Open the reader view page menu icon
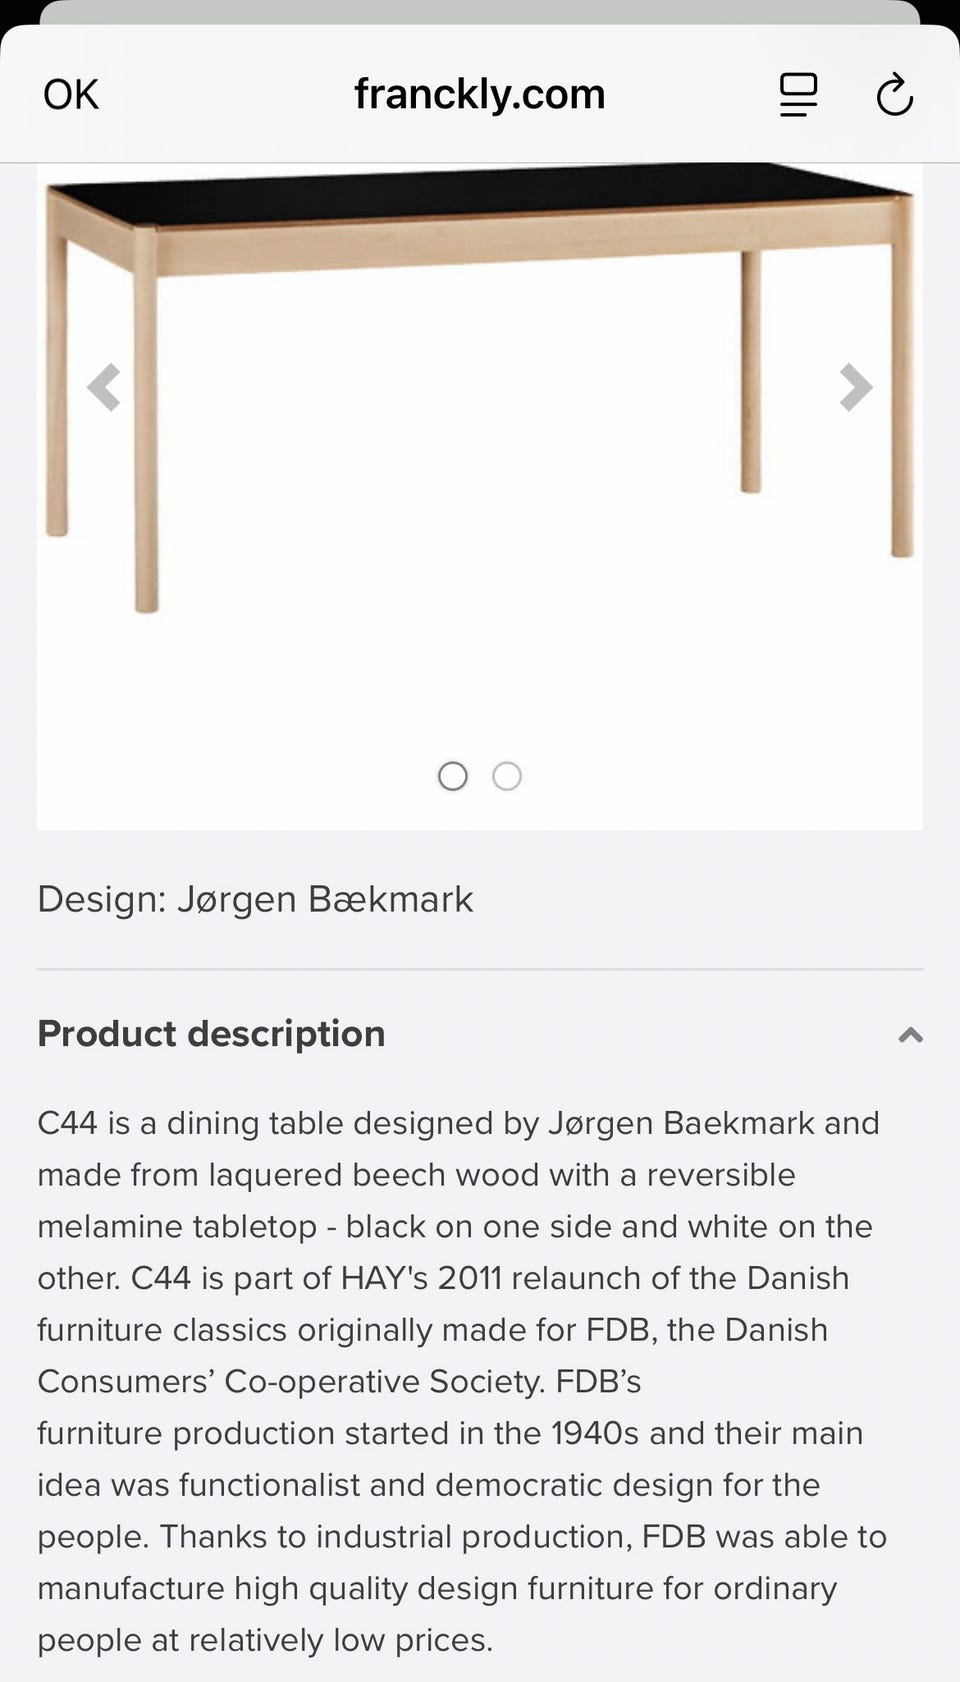 click(798, 95)
